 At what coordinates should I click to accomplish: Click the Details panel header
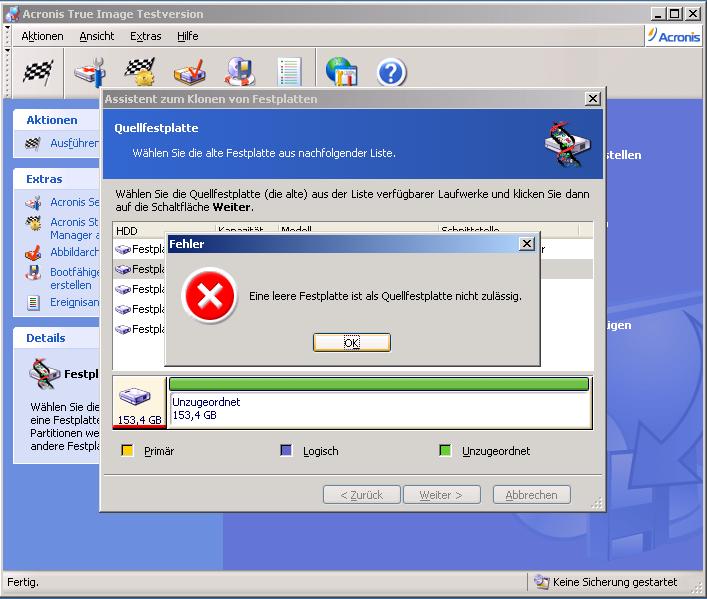point(56,338)
